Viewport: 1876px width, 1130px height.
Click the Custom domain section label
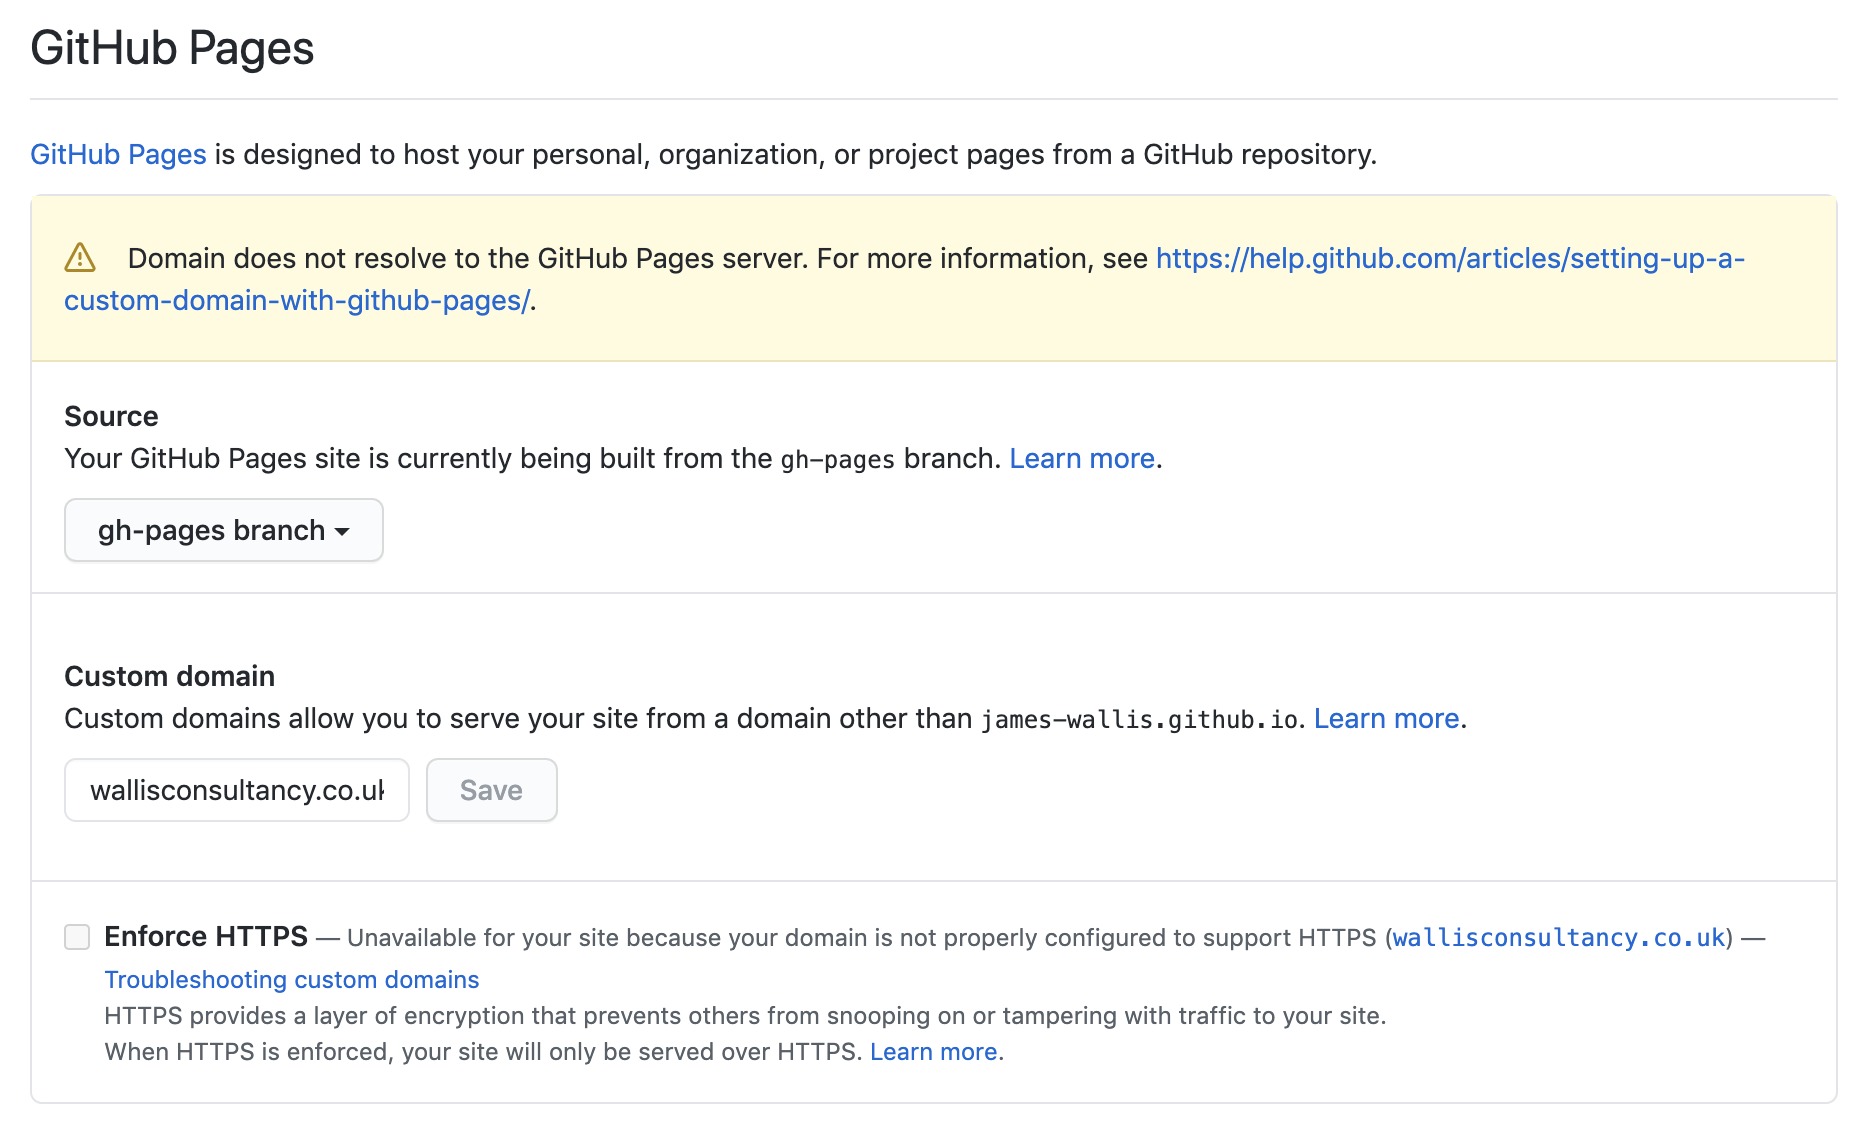click(x=168, y=676)
